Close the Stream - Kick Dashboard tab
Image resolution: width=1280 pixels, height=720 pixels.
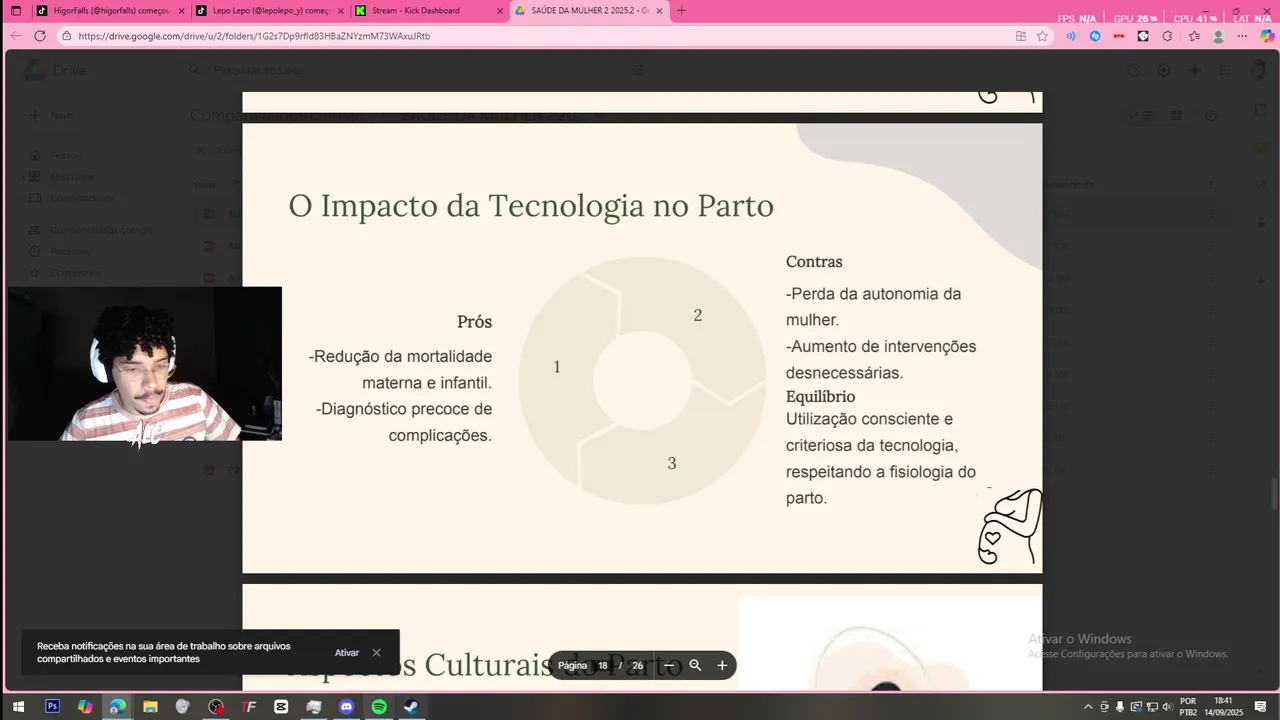(x=500, y=11)
